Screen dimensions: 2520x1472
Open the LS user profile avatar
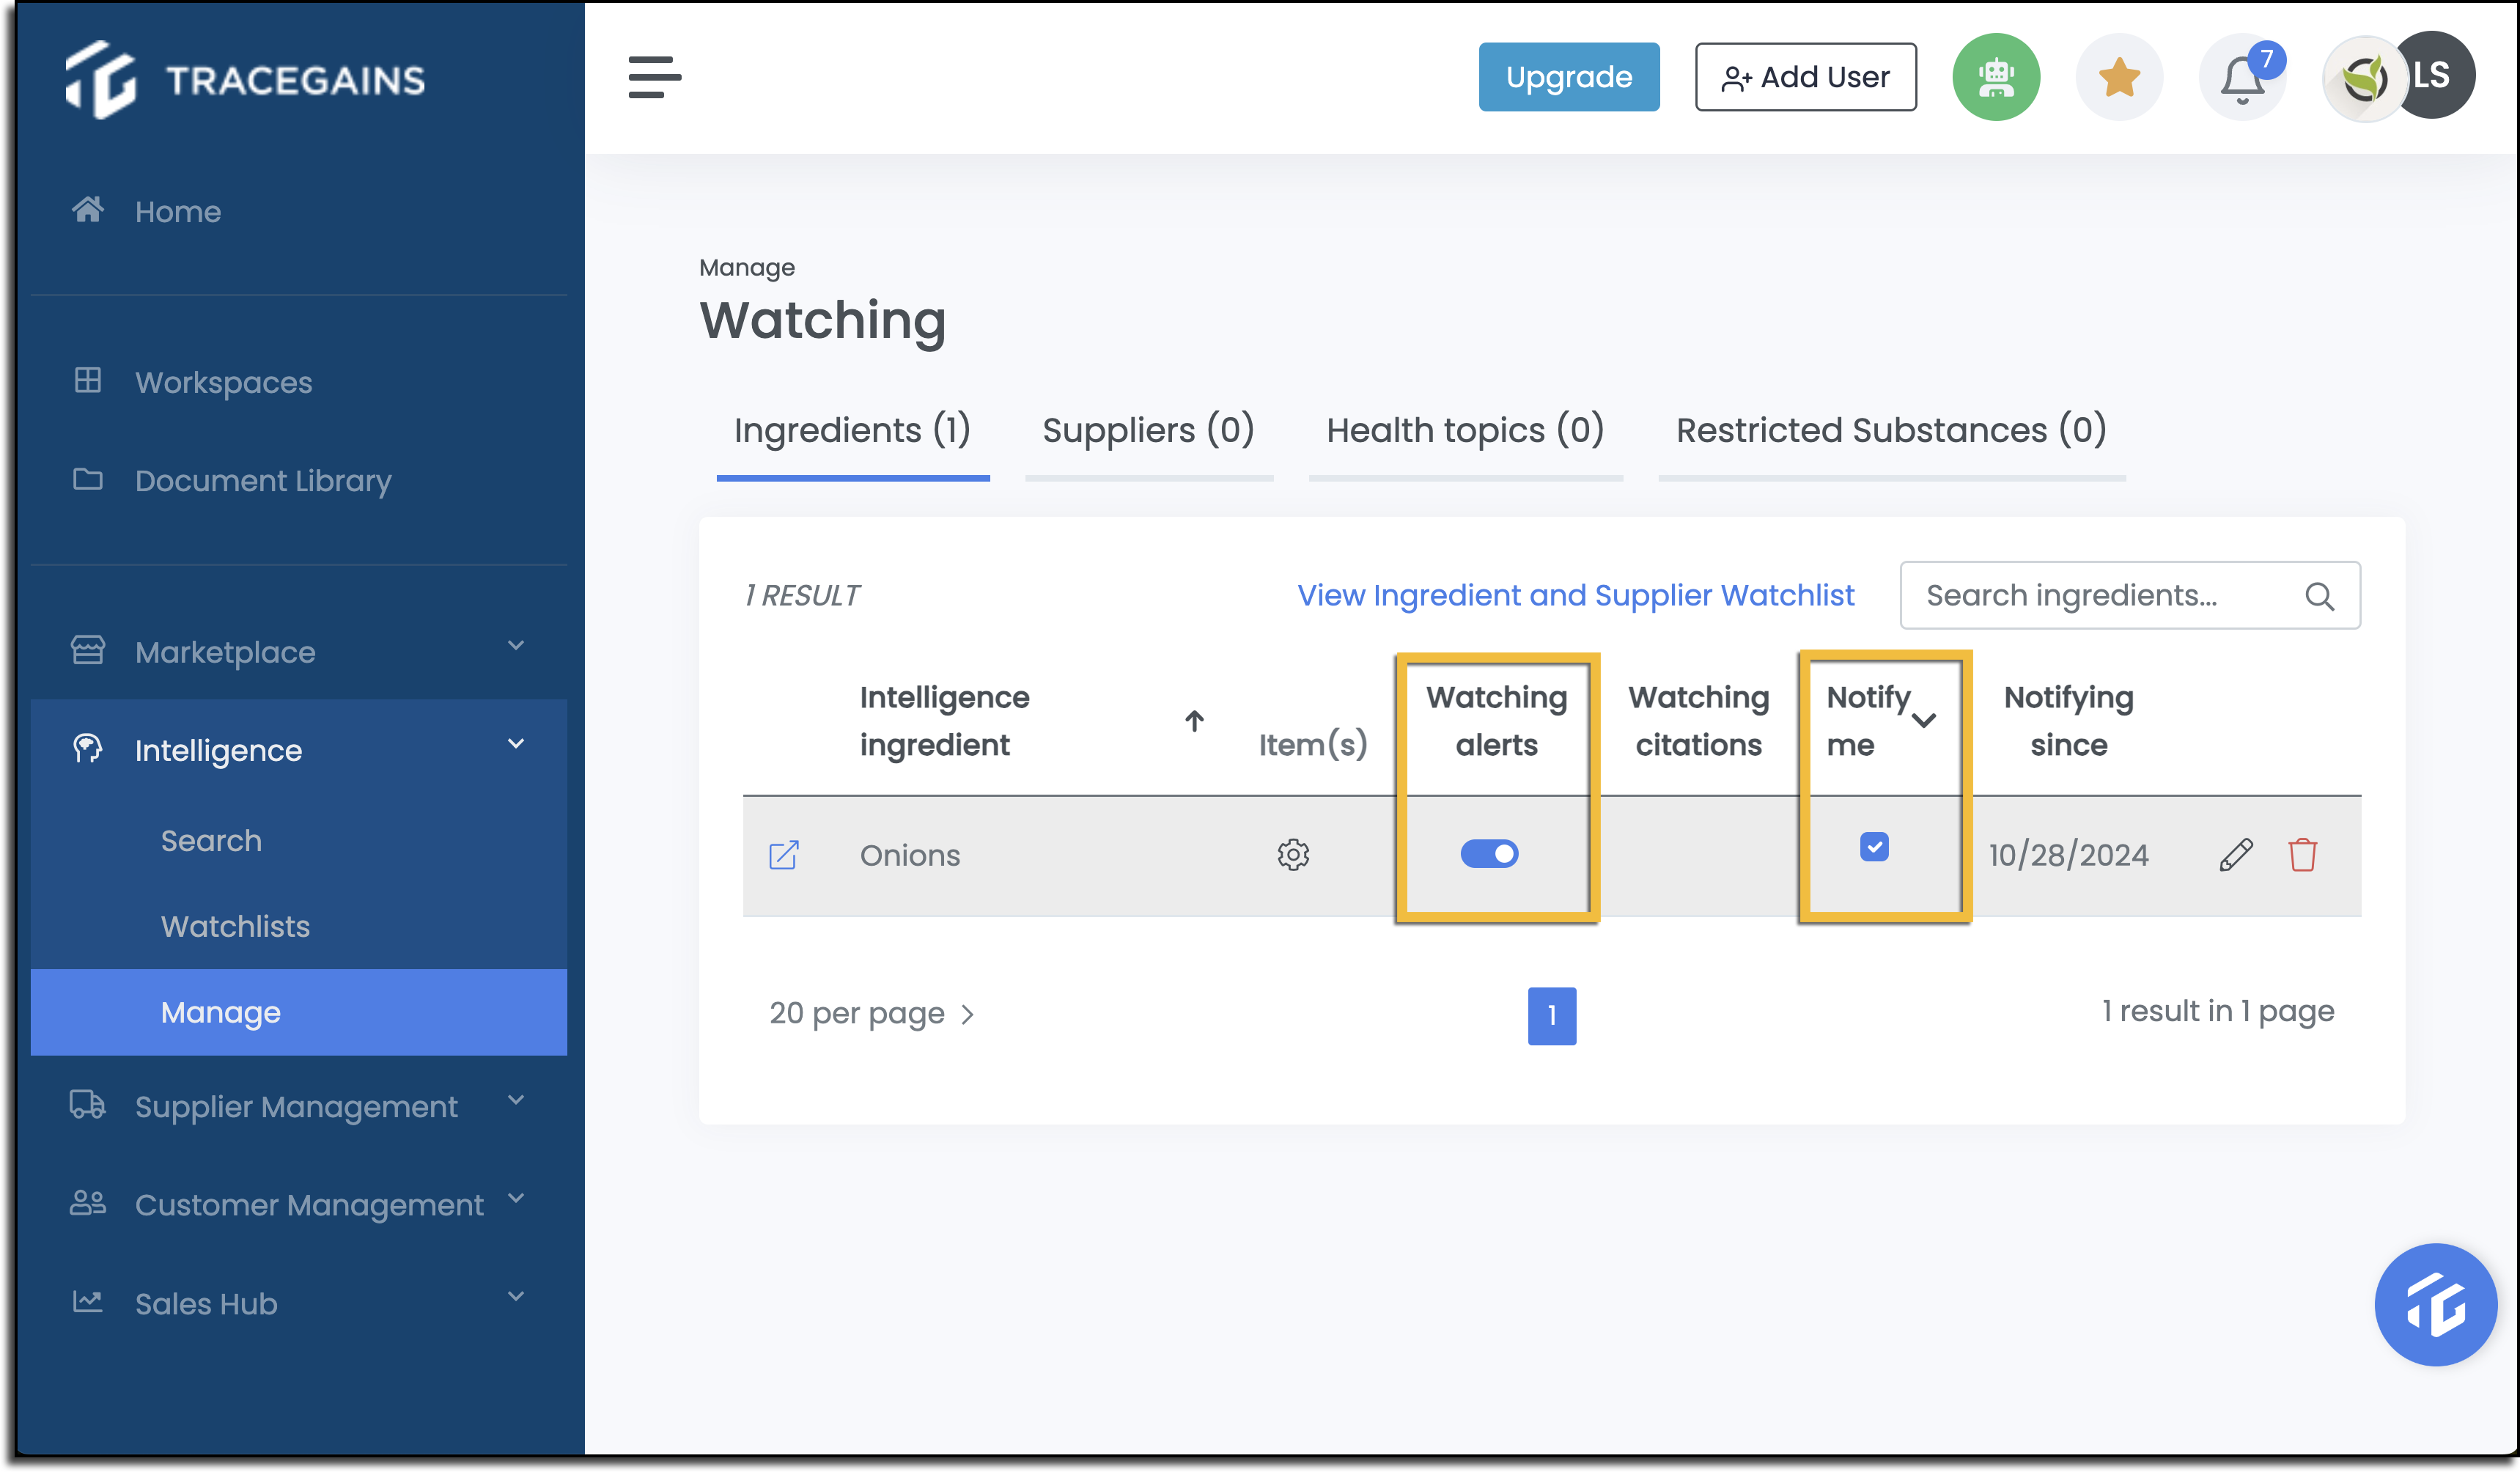2435,75
